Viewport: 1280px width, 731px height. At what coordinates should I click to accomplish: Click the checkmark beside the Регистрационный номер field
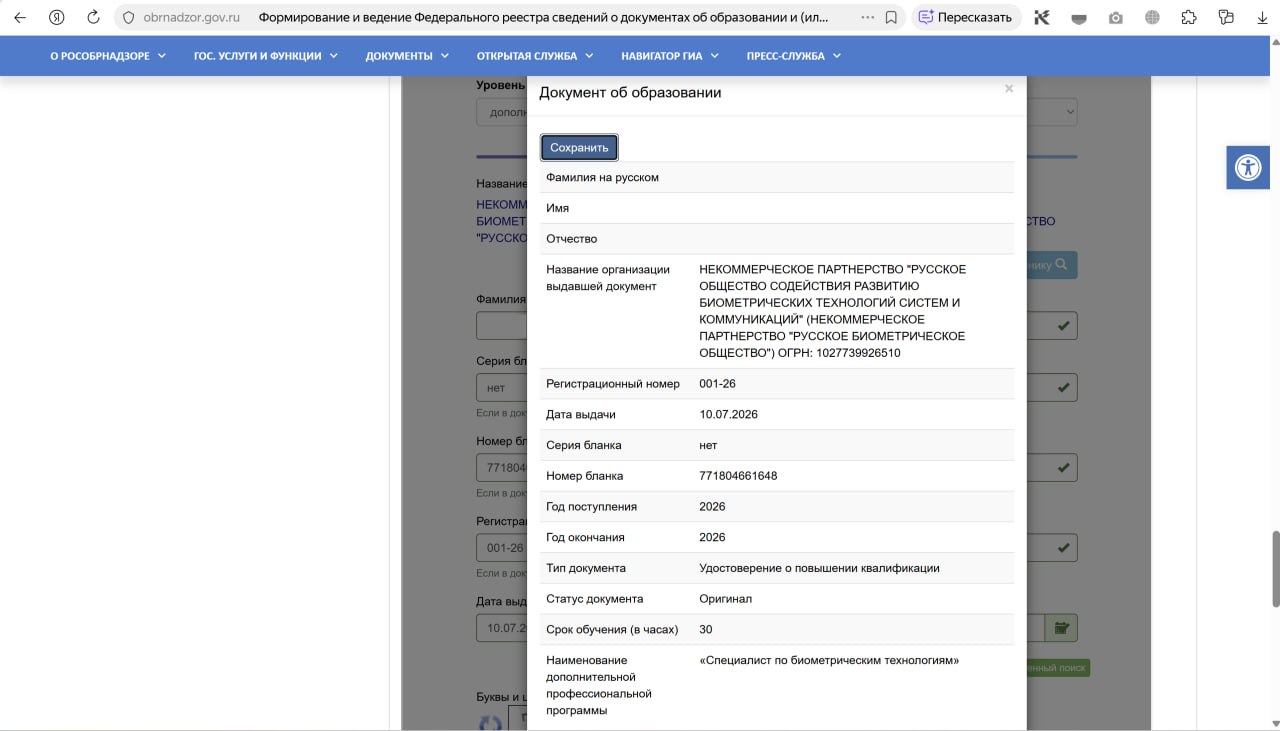(1064, 548)
